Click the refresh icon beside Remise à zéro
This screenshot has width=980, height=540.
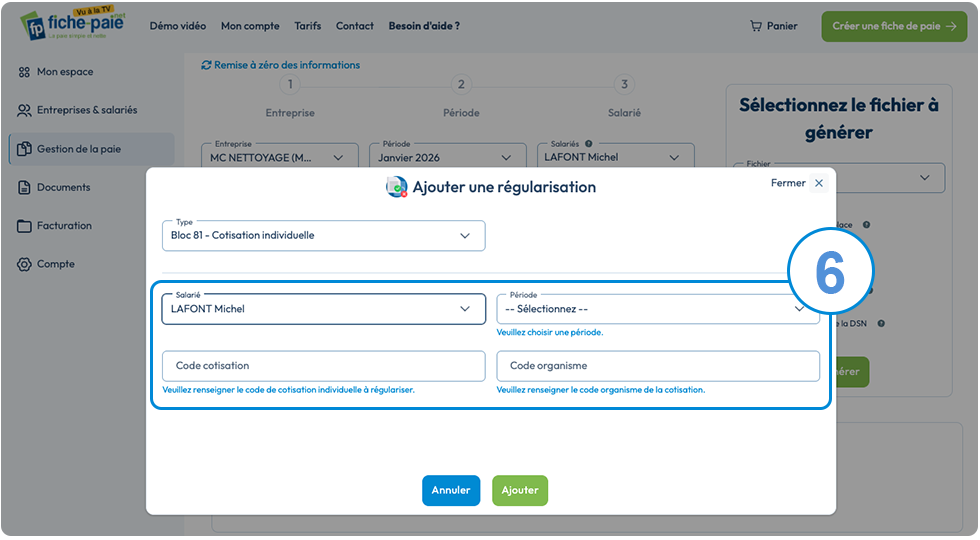click(206, 65)
